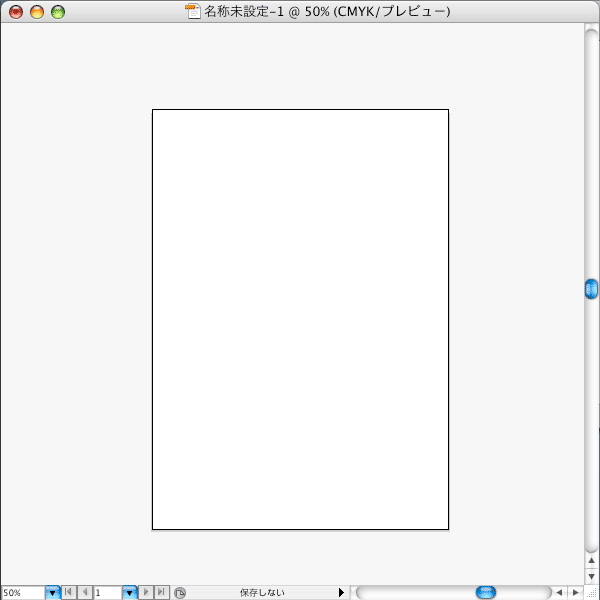Click the scroll left arrow
Screen dimensions: 600x600
click(559, 592)
